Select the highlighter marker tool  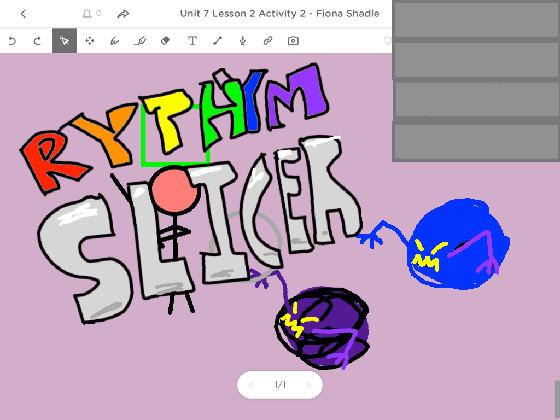140,41
